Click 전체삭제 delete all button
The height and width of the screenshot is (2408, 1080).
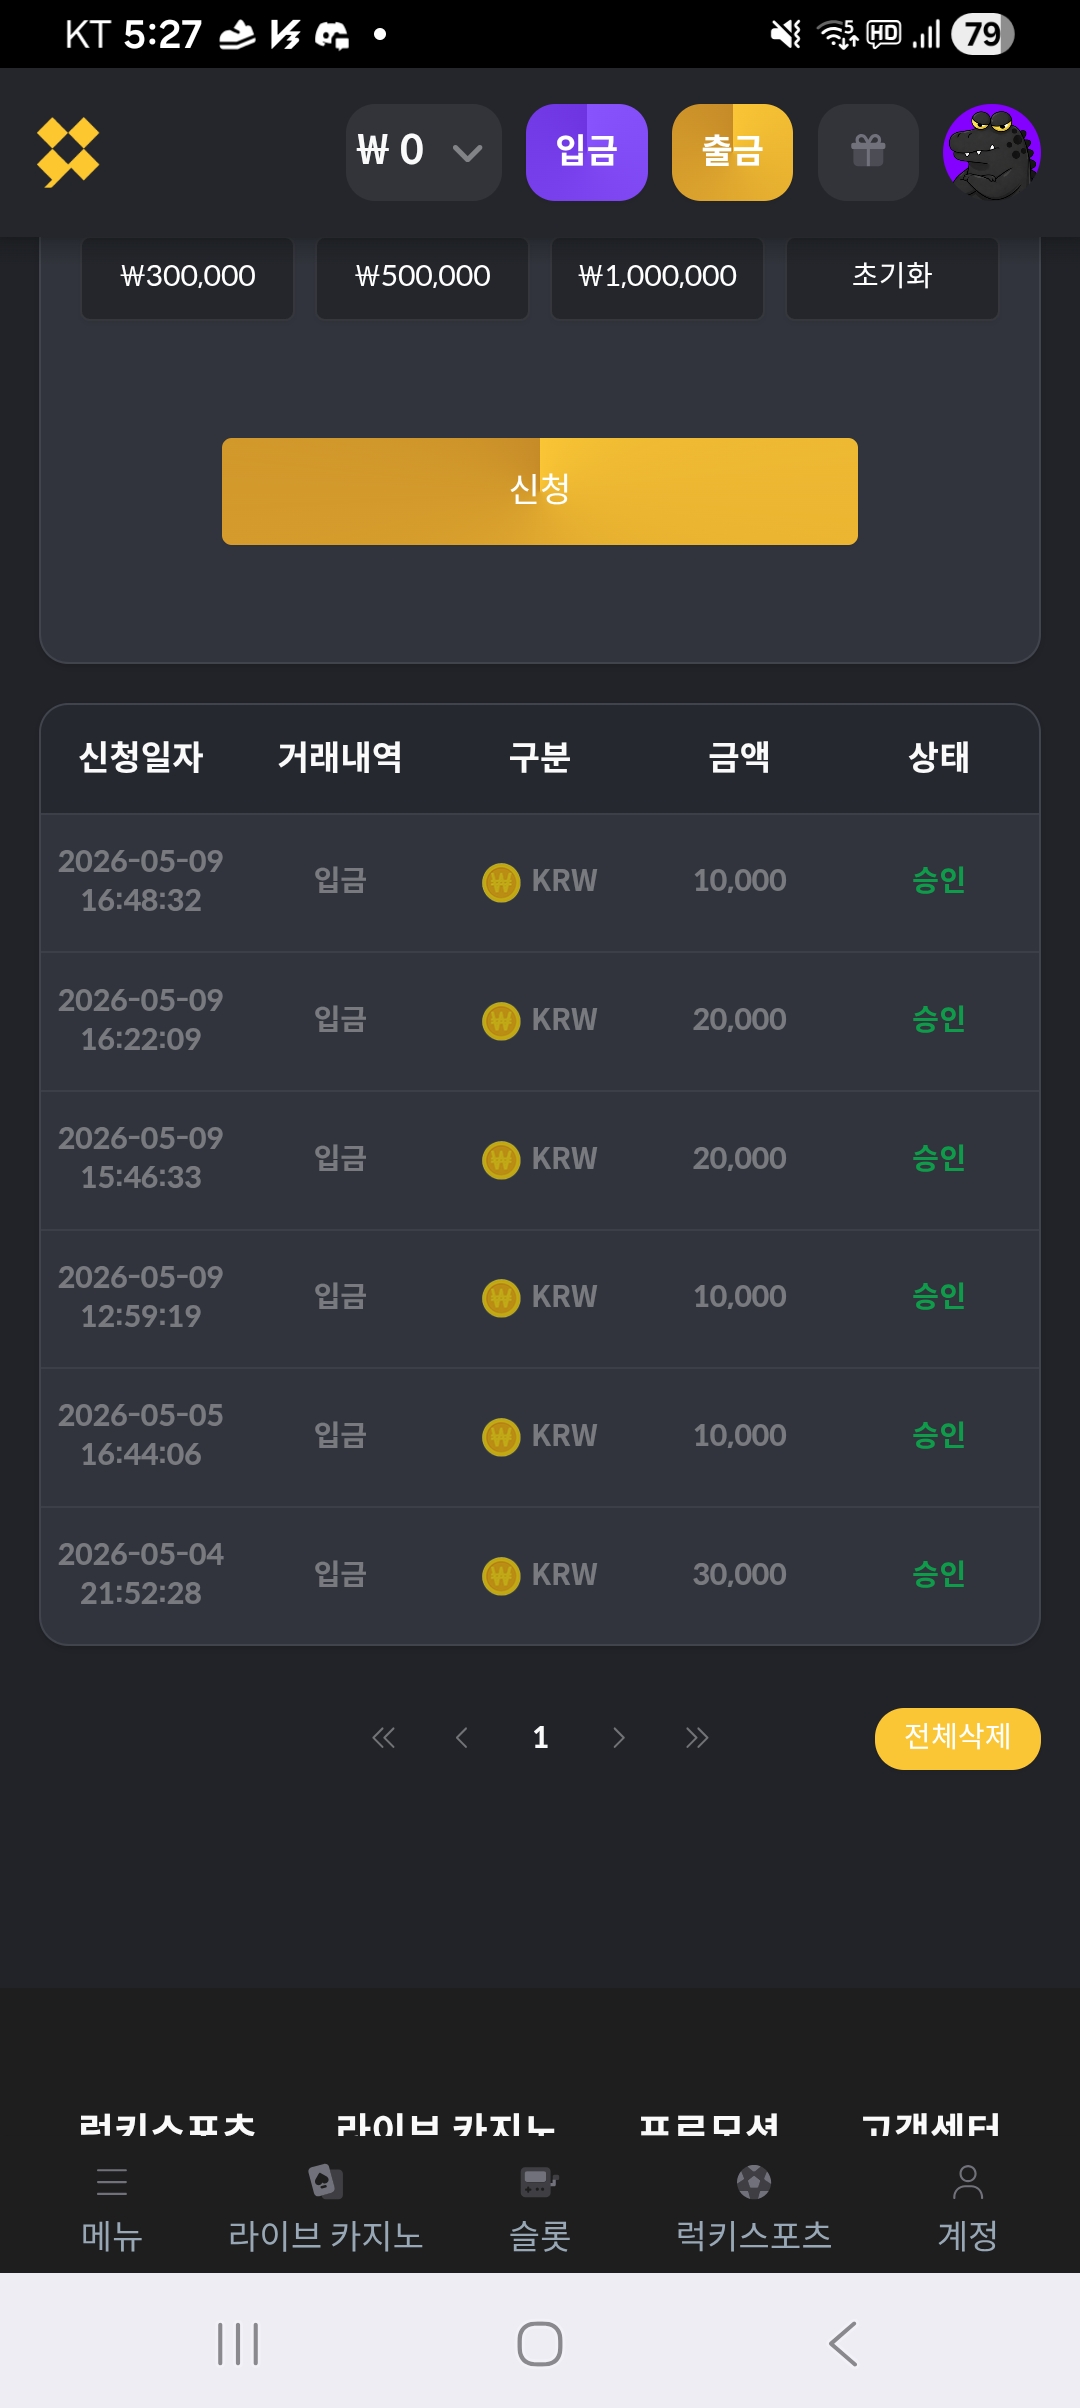958,1738
